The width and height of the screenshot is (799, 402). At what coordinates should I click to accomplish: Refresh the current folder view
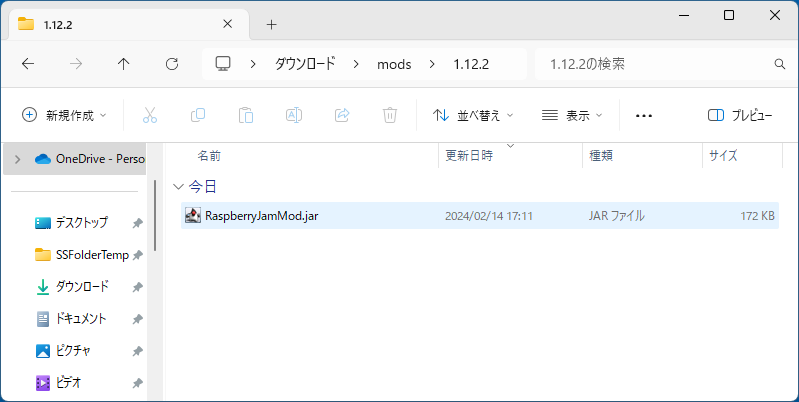click(x=171, y=64)
